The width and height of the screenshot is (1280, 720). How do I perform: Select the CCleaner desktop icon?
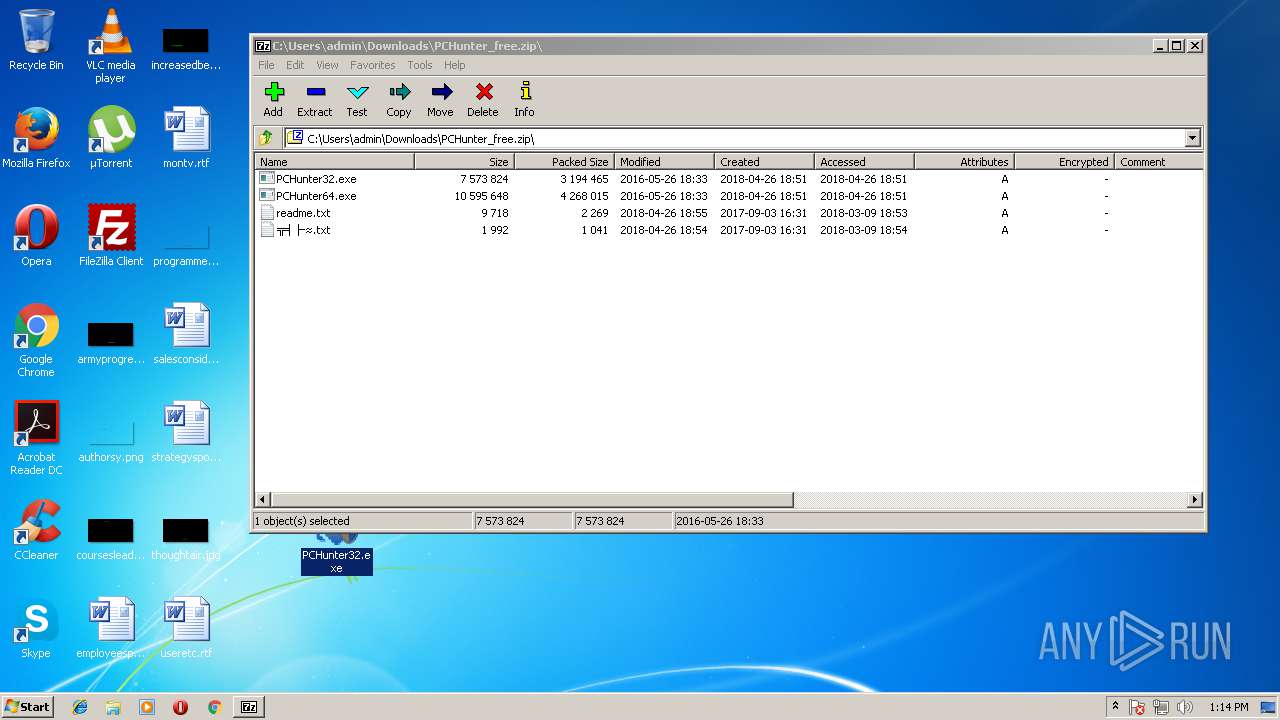[36, 530]
